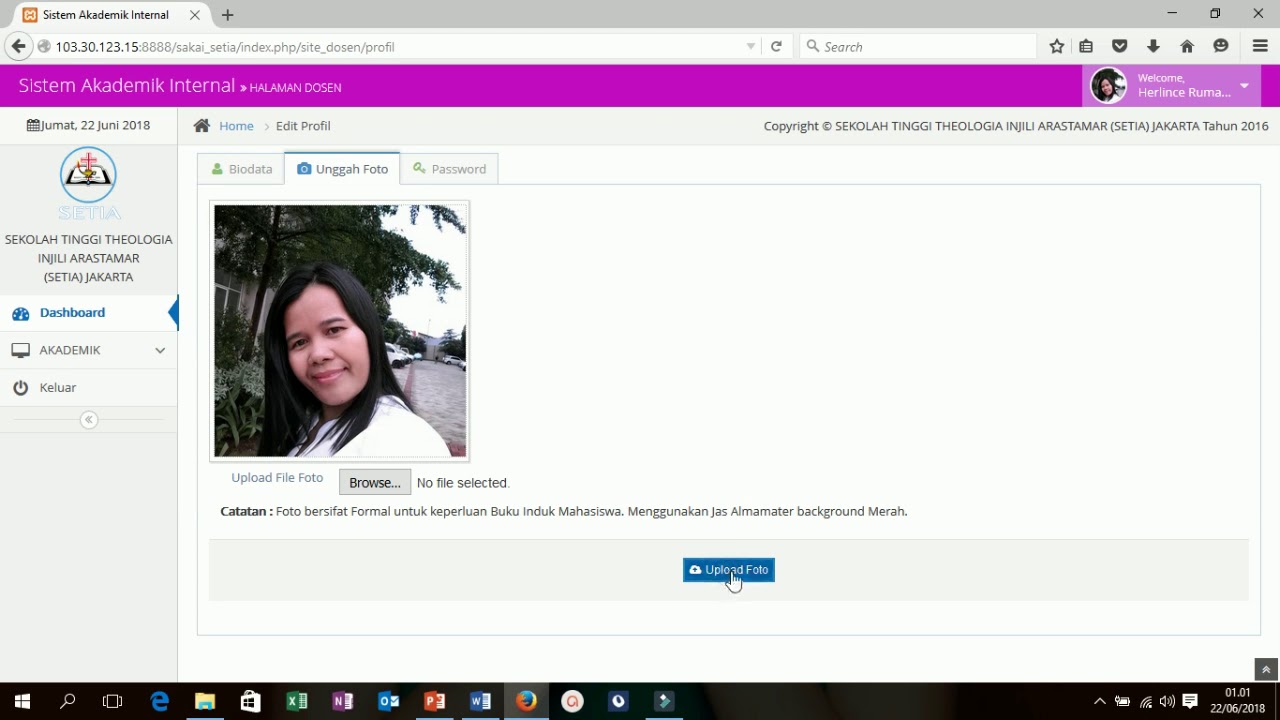This screenshot has height=720, width=1280.
Task: Open the Windows Start menu
Action: pyautogui.click(x=22, y=701)
